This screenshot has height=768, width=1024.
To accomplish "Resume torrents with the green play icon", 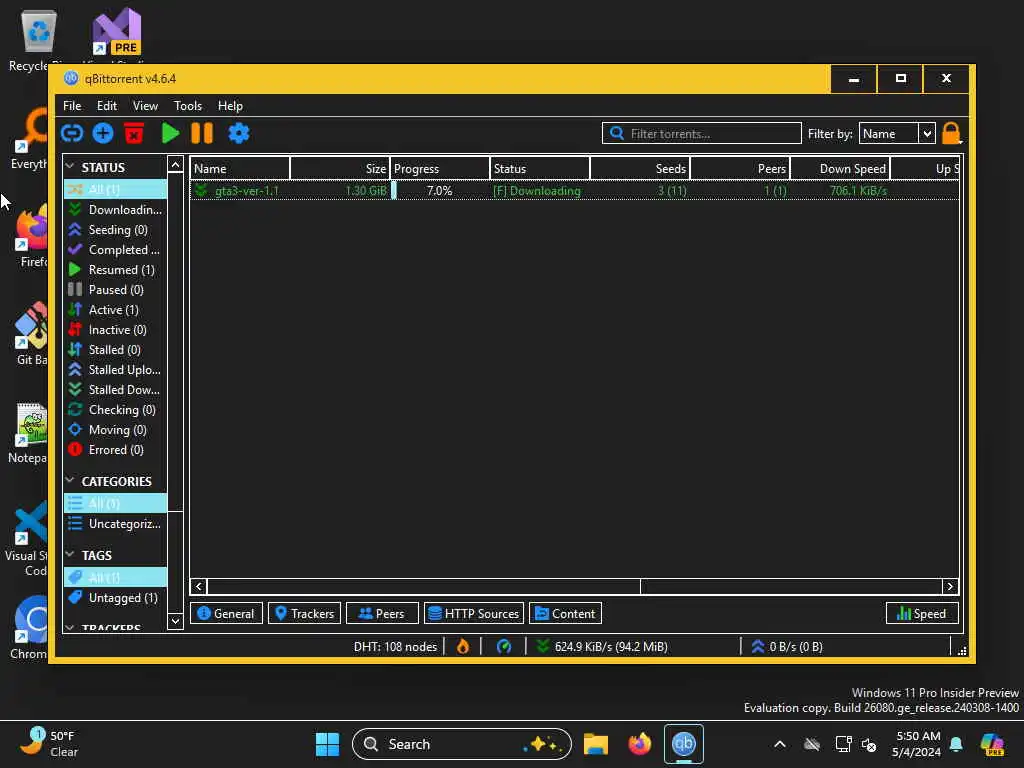I will pyautogui.click(x=170, y=133).
